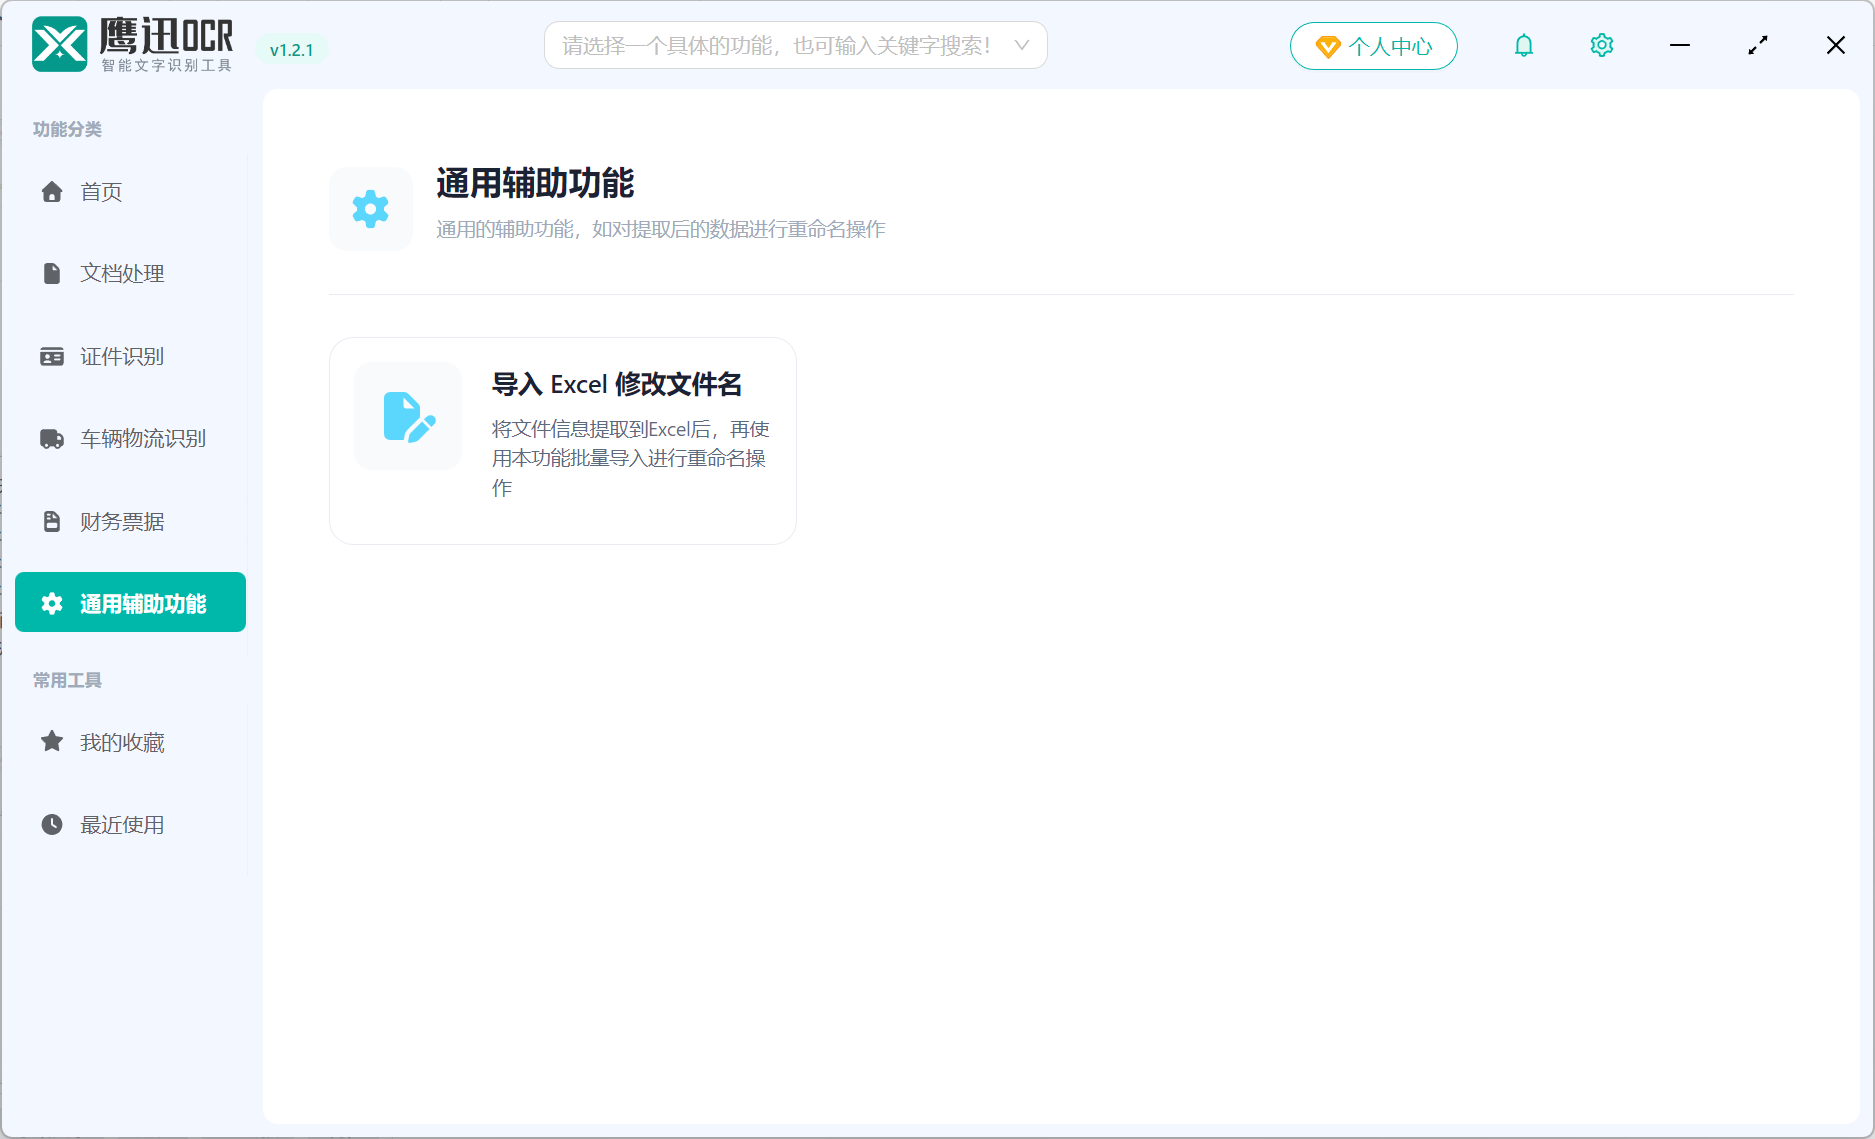Click the gear icon in 通用辅助功能 sidebar item
This screenshot has width=1875, height=1139.
coord(52,603)
